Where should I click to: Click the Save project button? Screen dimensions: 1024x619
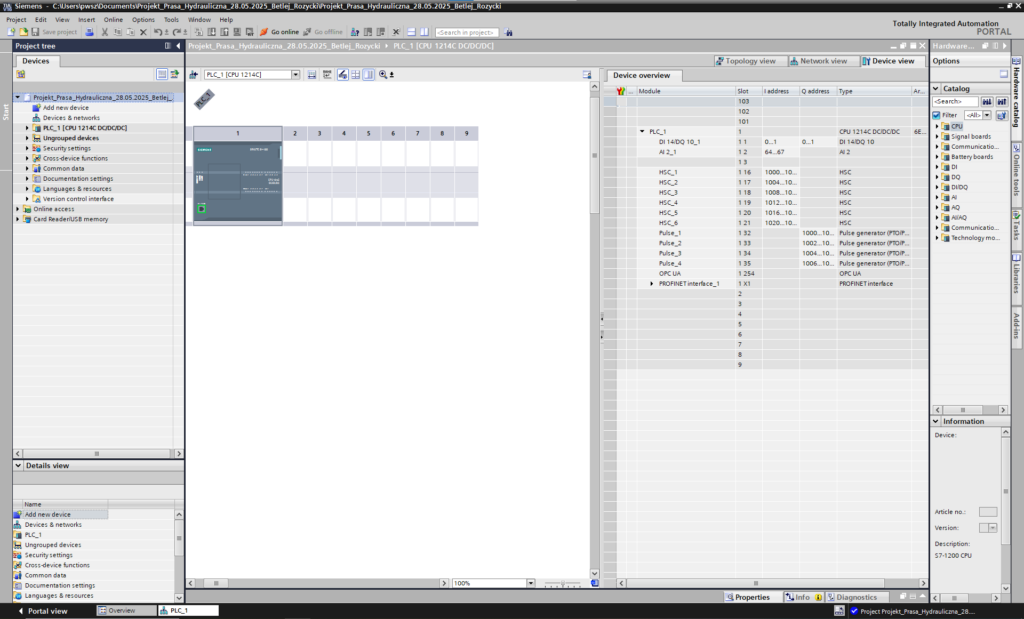click(x=54, y=32)
